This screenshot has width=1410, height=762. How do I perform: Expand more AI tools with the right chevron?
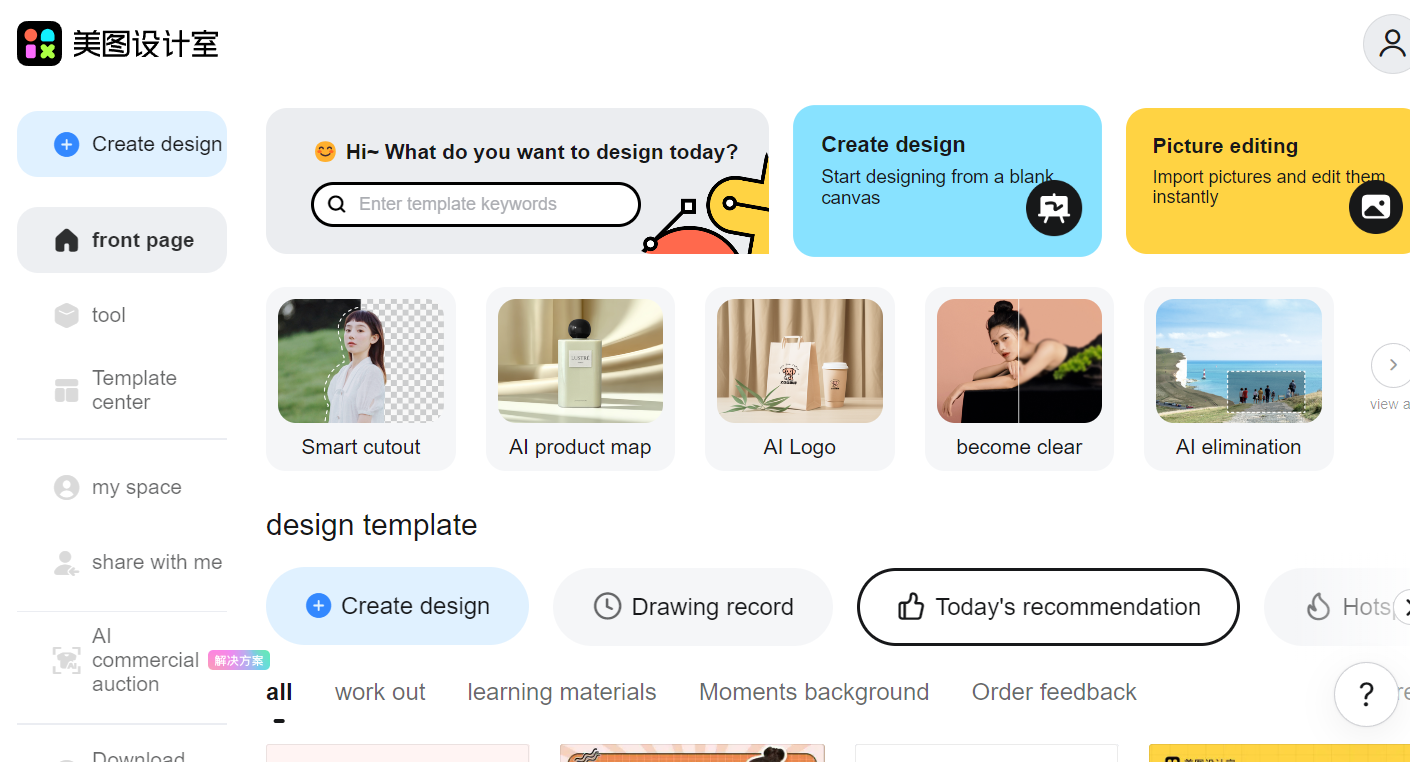pos(1392,365)
